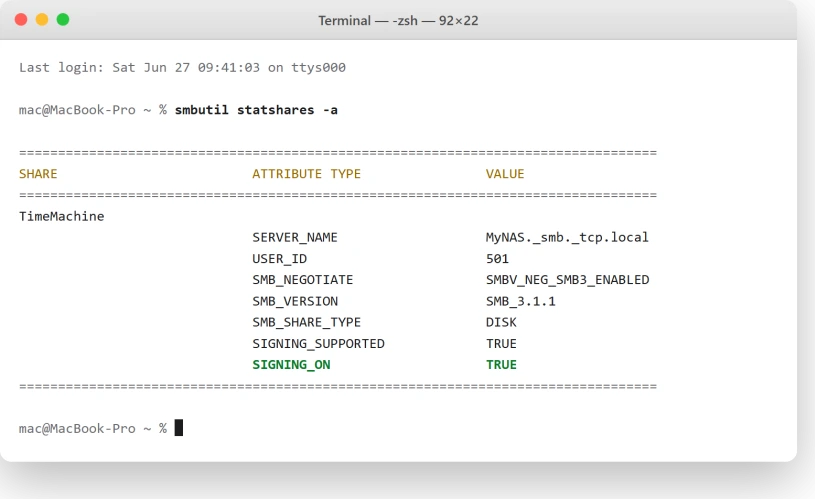Click the green TRUE value for SIGNING_ON

[x=501, y=365]
